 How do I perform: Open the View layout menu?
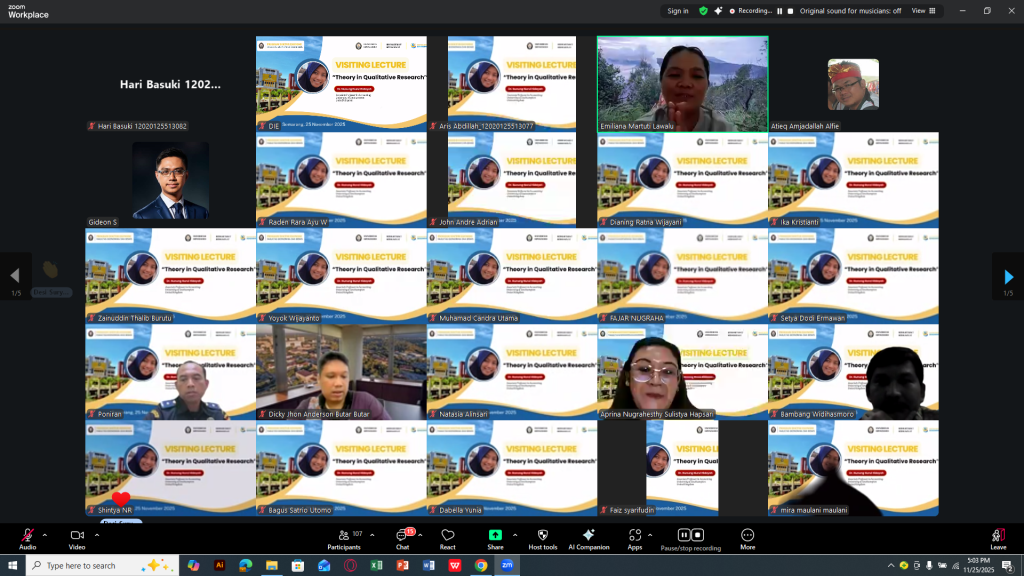tap(921, 11)
